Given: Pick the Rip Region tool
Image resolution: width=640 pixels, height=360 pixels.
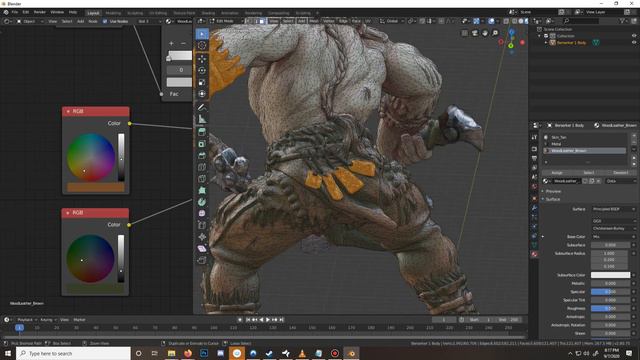Looking at the screenshot, I should [202, 260].
